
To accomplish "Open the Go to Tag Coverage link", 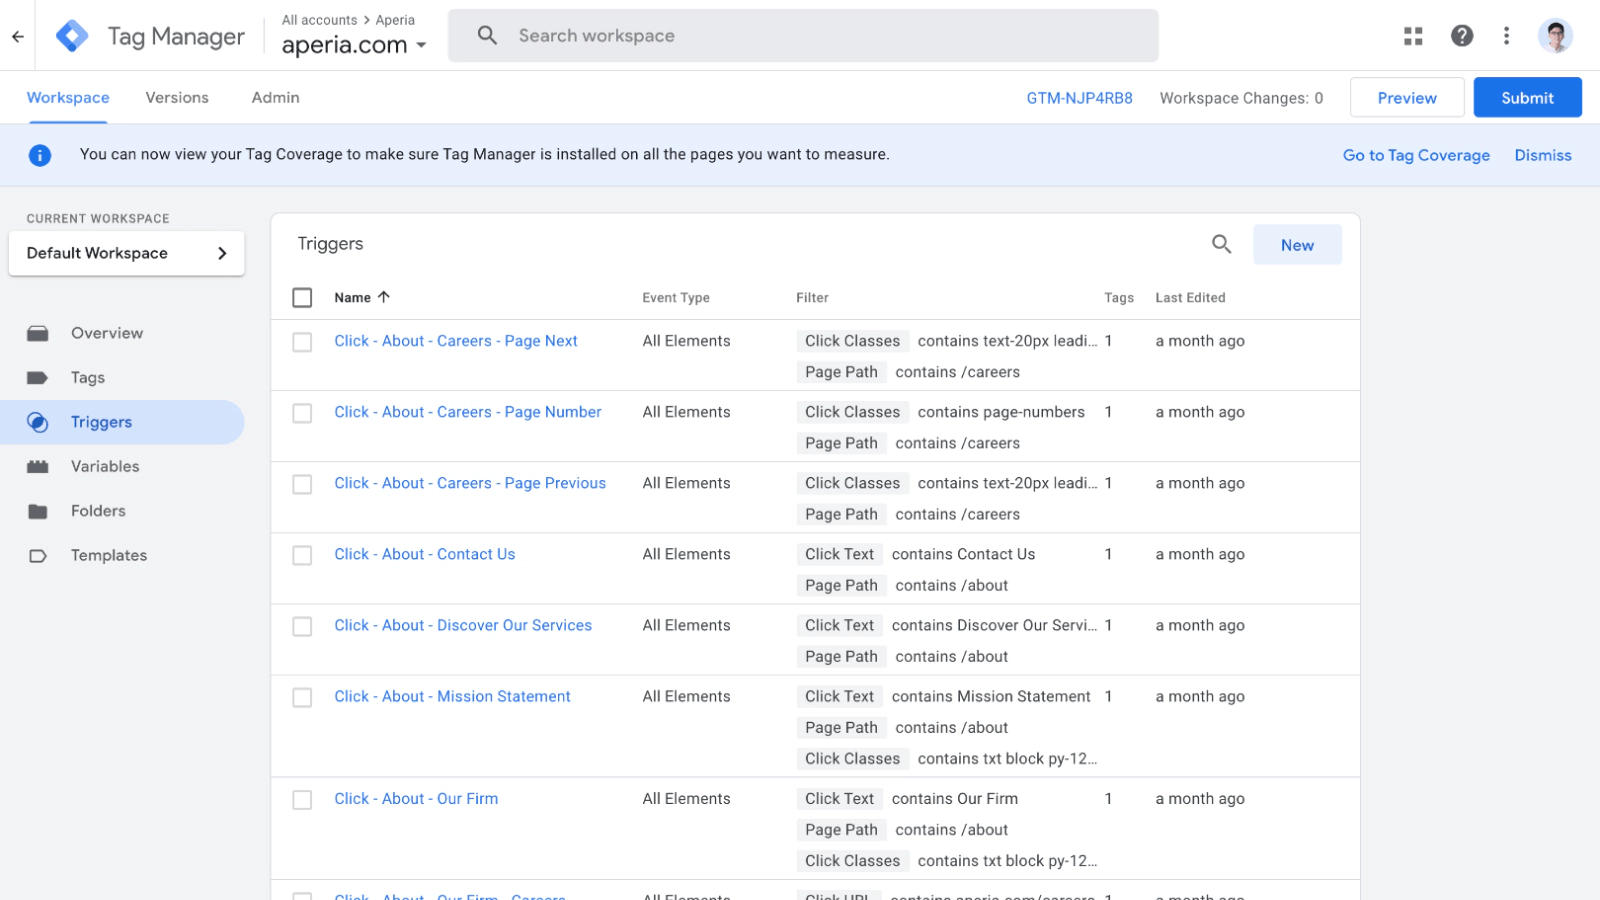I will coord(1415,155).
